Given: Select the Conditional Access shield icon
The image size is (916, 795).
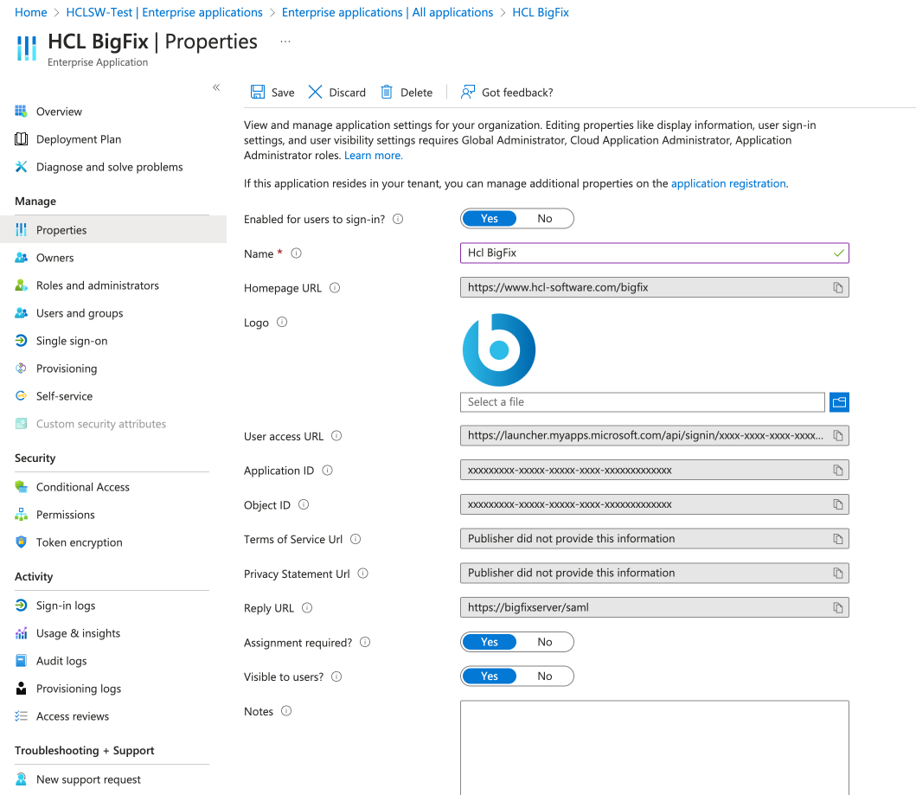Looking at the screenshot, I should pos(20,486).
